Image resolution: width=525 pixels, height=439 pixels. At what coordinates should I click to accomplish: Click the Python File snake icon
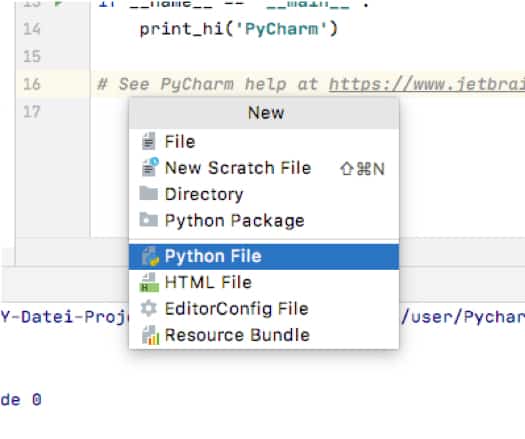click(150, 257)
